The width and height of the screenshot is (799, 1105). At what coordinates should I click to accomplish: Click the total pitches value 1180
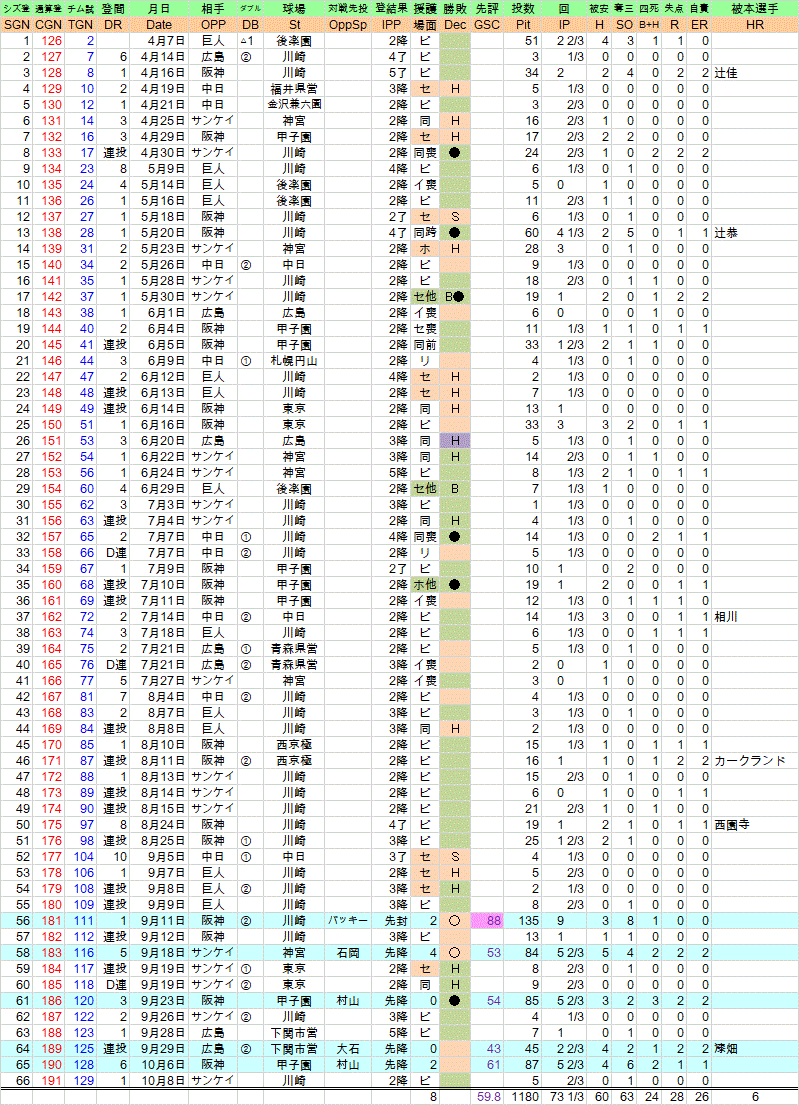[525, 1097]
